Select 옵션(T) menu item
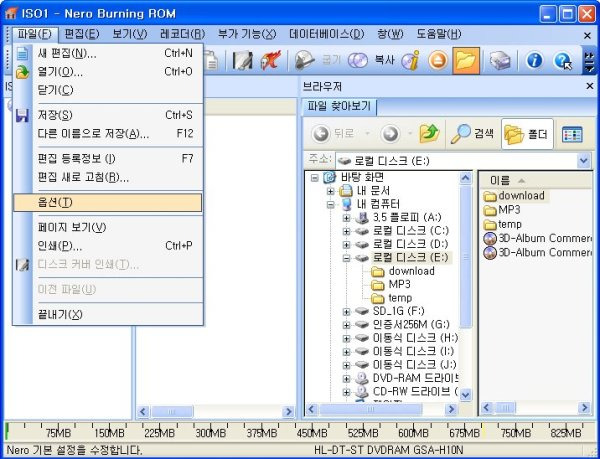The height and width of the screenshot is (459, 600). point(108,203)
